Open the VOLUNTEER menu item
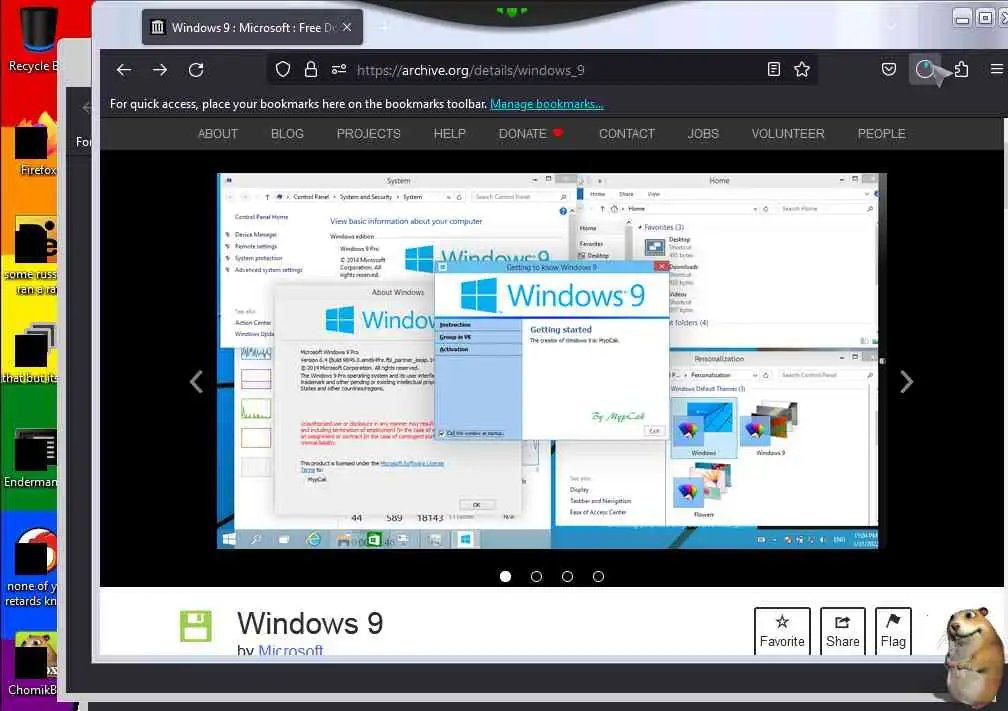The height and width of the screenshot is (711, 1008). click(788, 134)
